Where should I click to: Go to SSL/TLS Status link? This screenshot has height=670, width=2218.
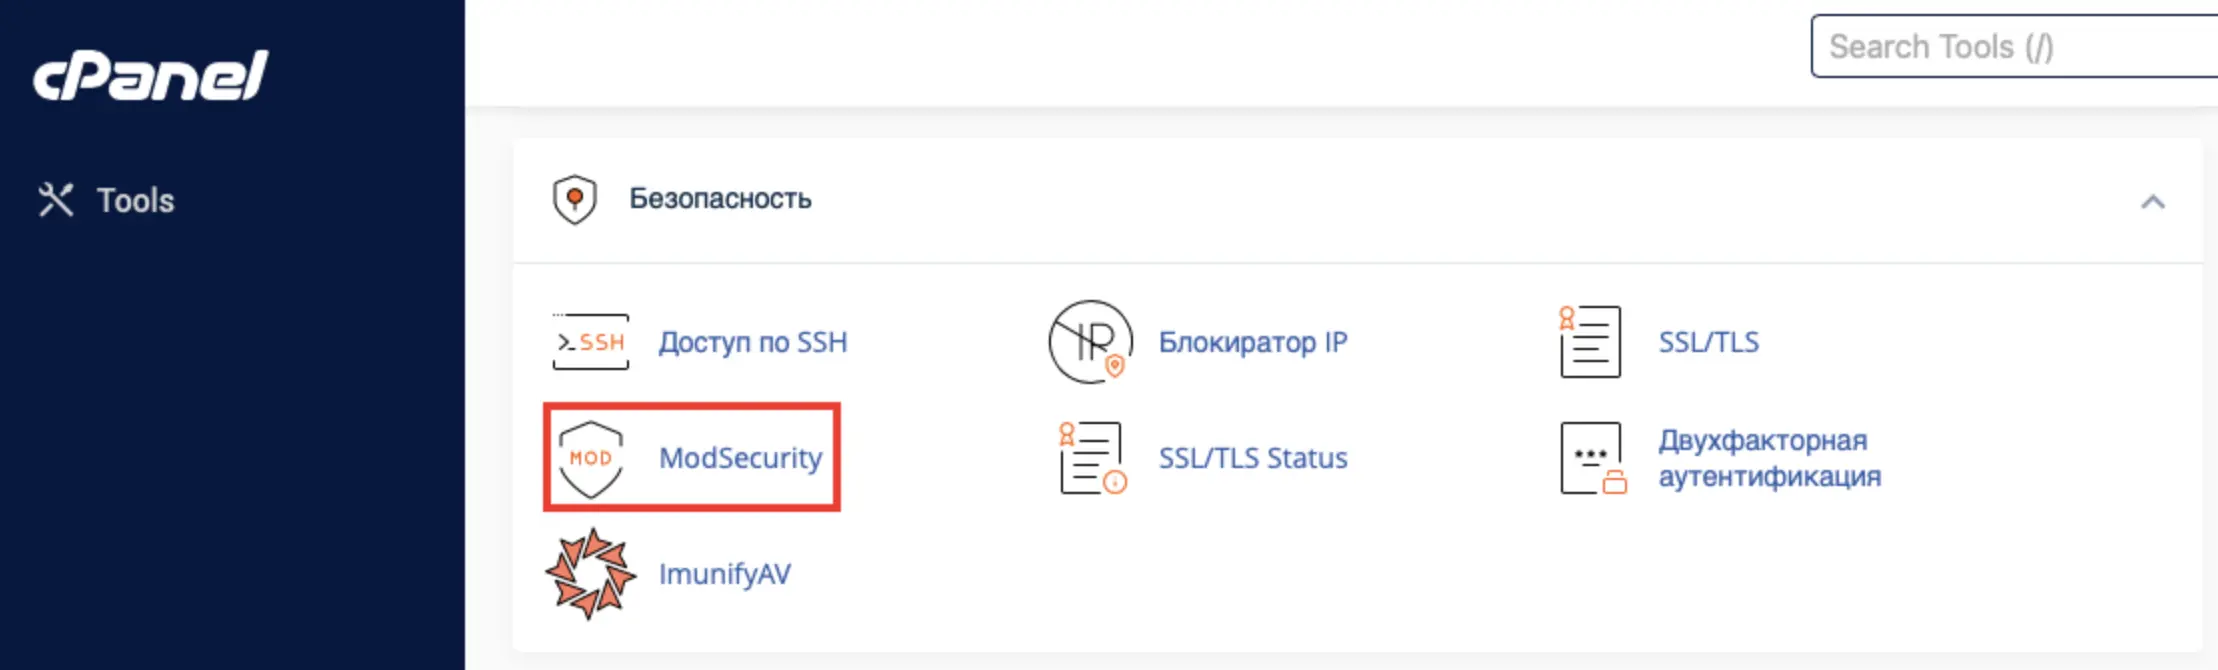[x=1253, y=458]
